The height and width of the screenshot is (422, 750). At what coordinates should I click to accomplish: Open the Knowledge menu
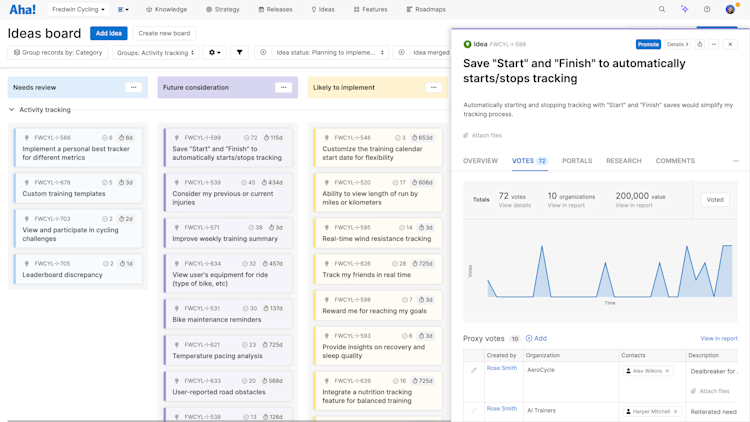[166, 9]
